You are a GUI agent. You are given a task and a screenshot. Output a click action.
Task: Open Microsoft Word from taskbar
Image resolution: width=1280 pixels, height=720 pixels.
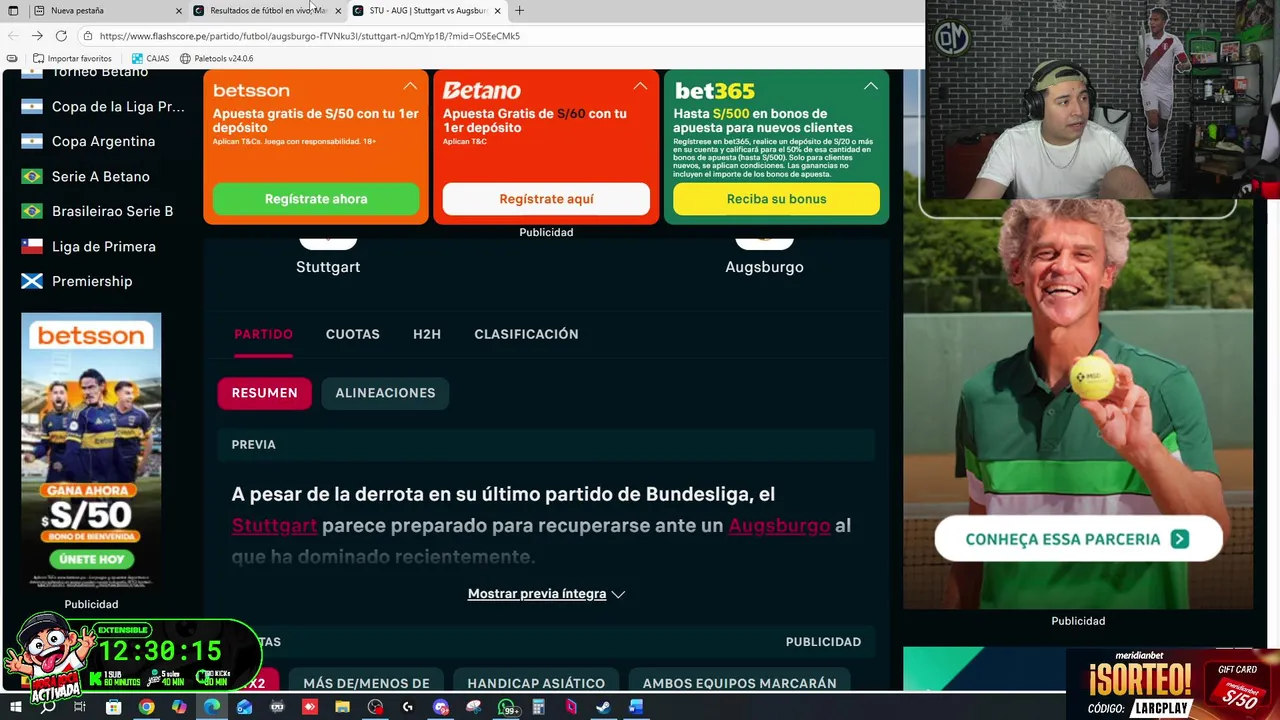point(635,707)
